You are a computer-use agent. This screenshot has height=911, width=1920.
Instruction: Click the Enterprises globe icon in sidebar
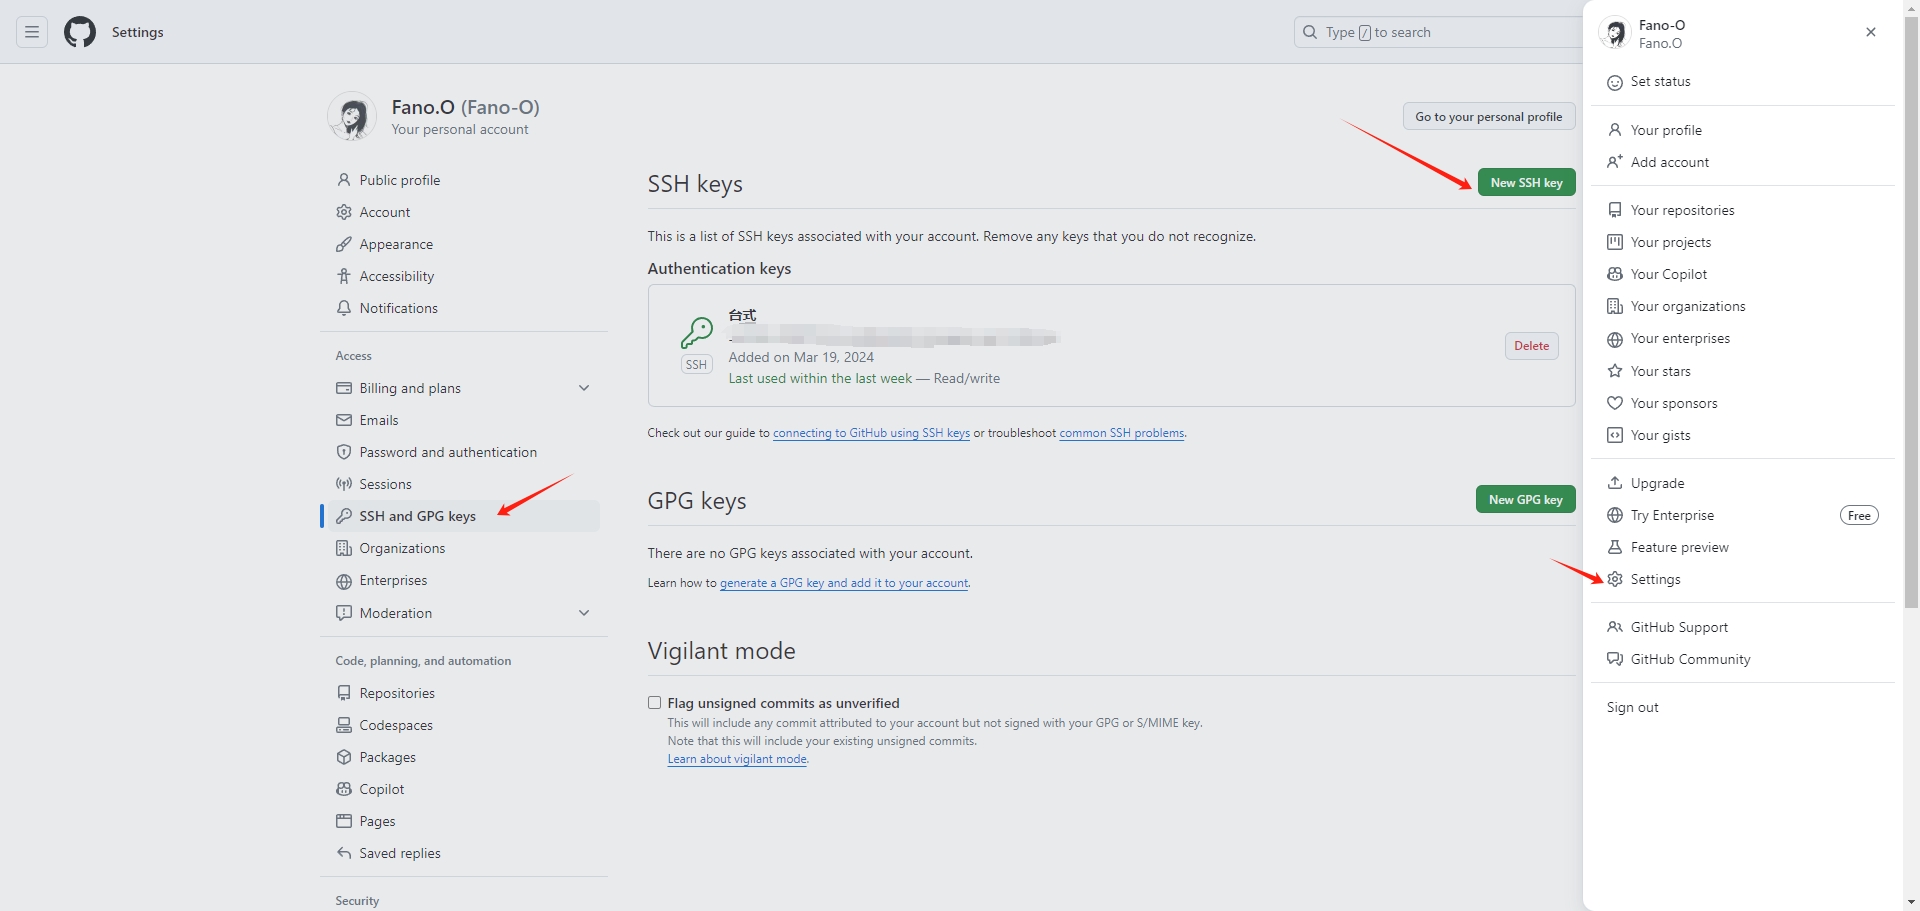344,581
